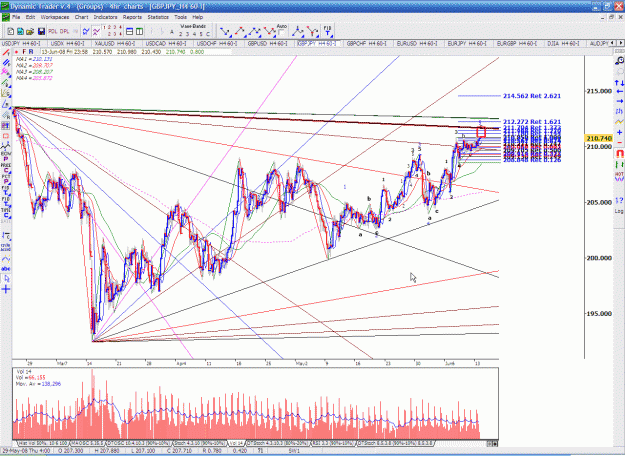Select wave band 5 button
This screenshot has height=456, width=625.
coord(201,34)
